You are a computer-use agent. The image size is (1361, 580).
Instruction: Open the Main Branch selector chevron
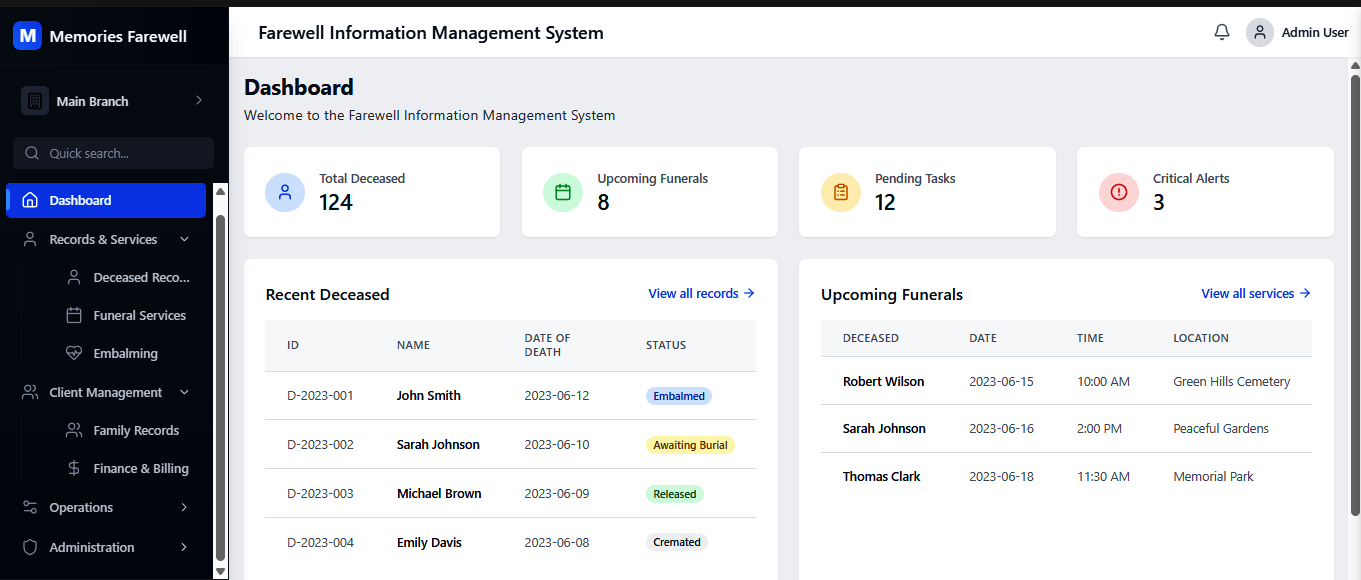pyautogui.click(x=198, y=100)
